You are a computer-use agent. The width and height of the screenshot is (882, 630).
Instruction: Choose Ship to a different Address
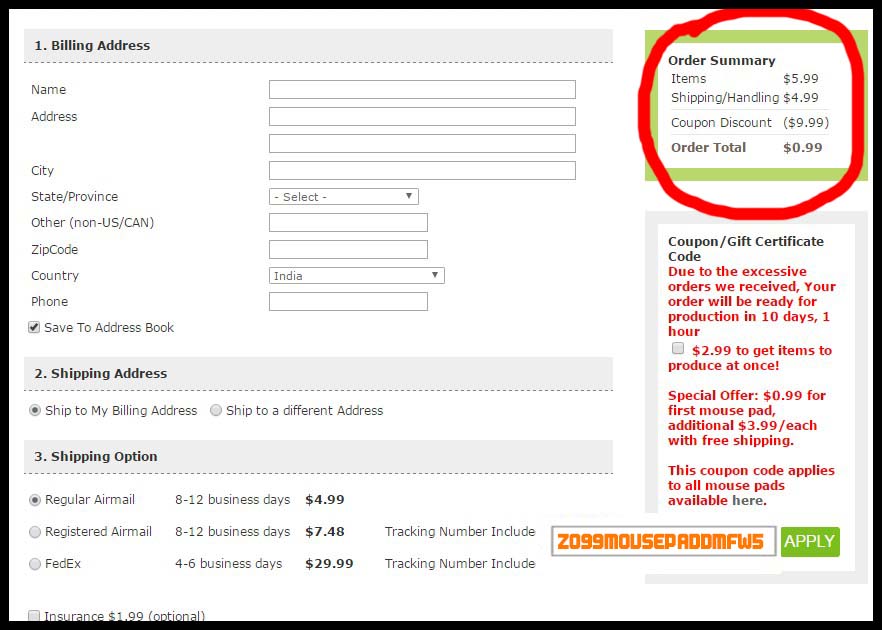(216, 411)
